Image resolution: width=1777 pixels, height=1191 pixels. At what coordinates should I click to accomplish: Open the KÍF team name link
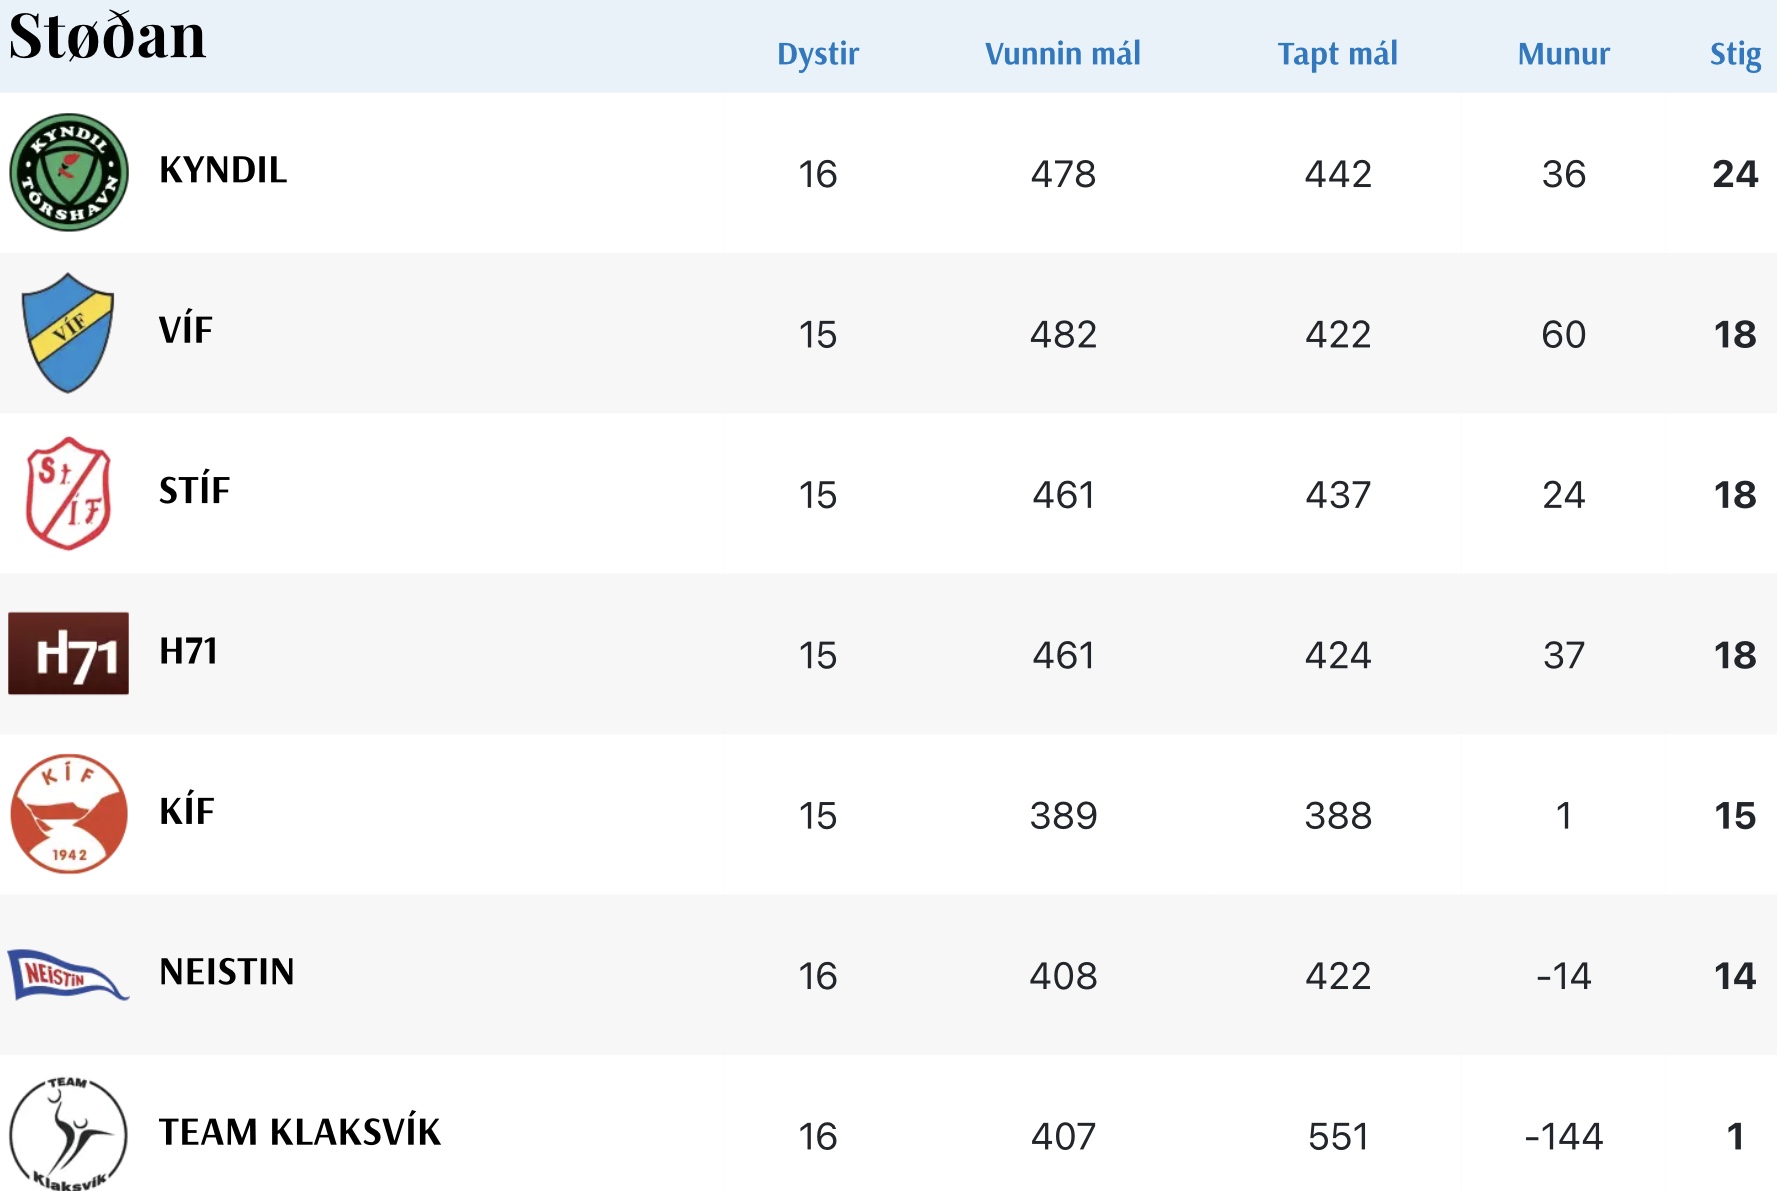pyautogui.click(x=187, y=812)
